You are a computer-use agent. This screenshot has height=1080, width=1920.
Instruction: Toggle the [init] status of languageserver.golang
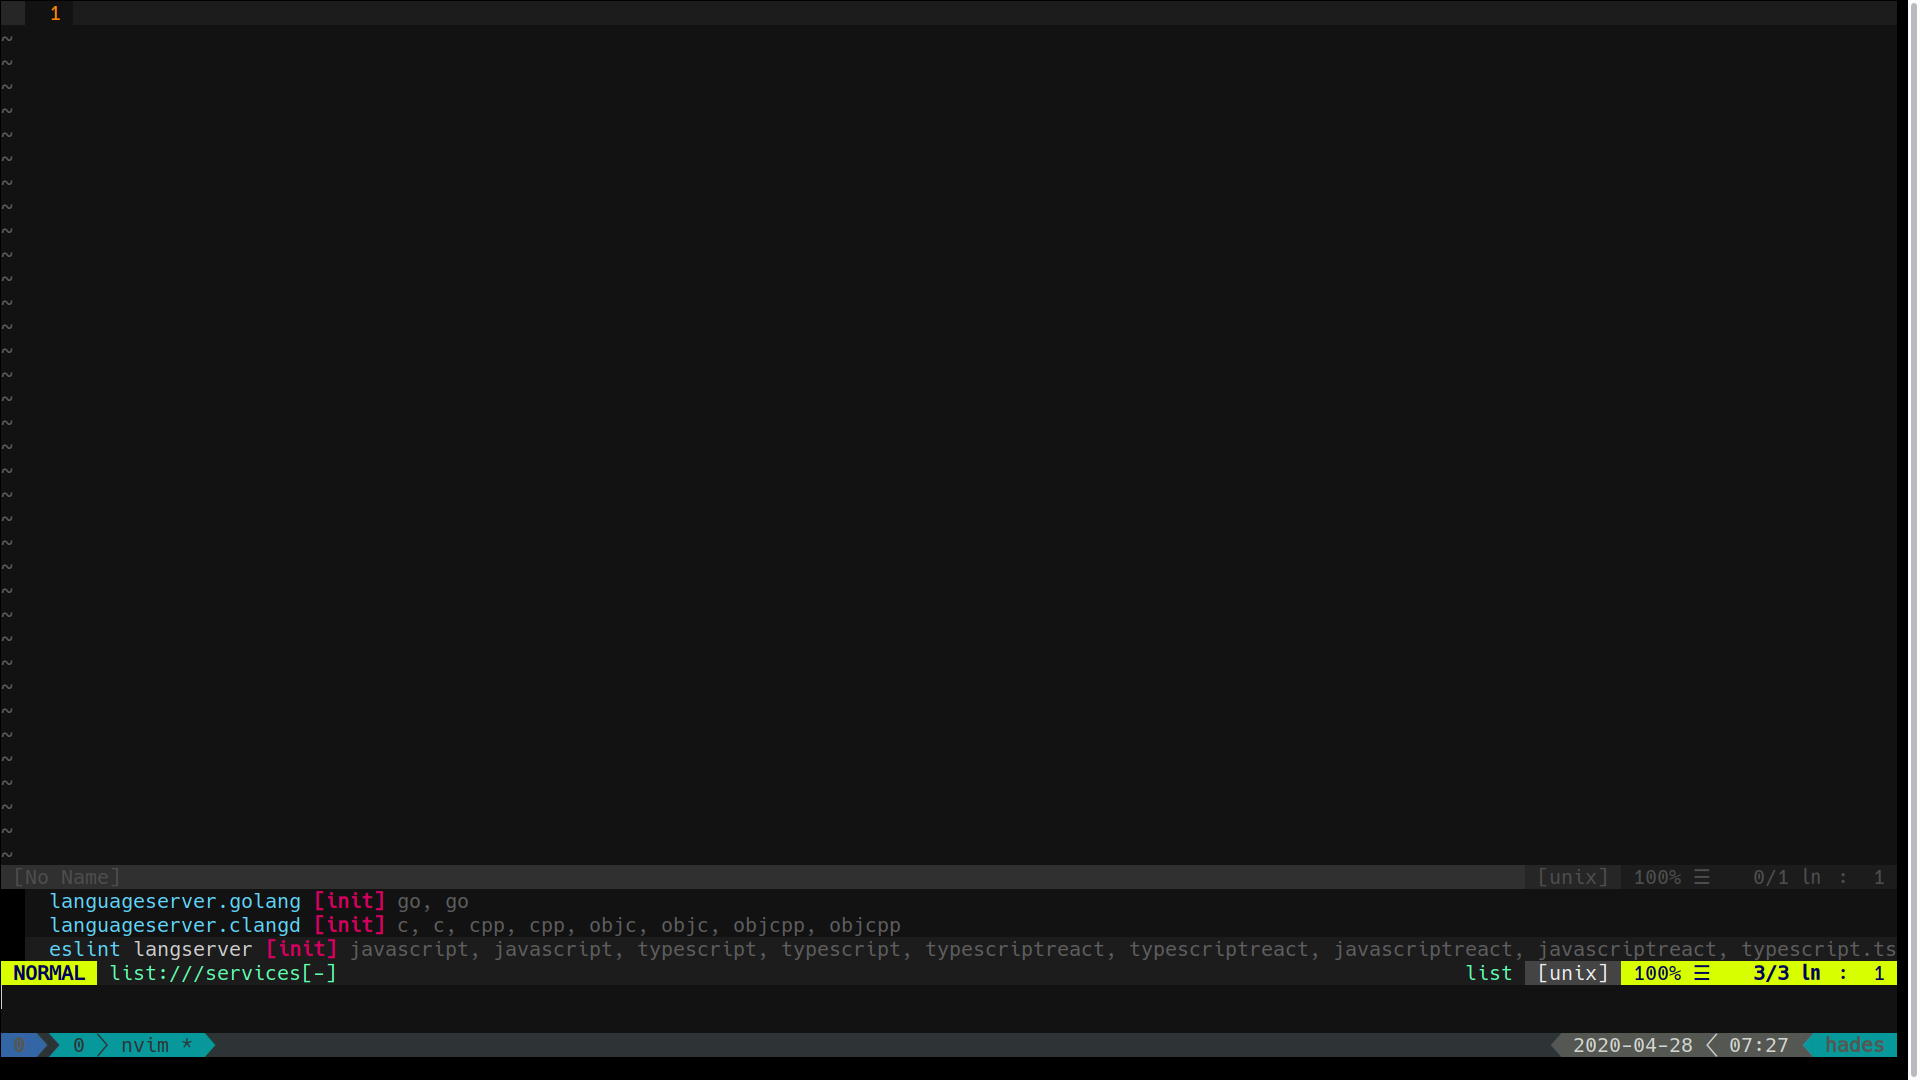[x=349, y=901]
